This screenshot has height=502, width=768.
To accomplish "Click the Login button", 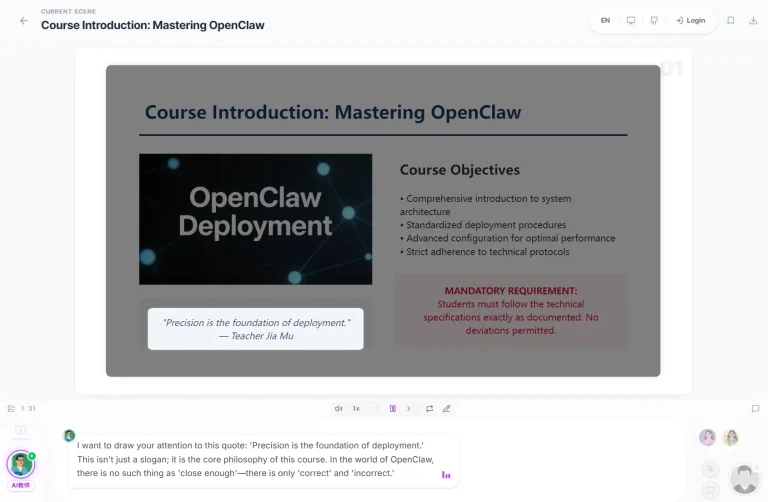I will click(690, 20).
